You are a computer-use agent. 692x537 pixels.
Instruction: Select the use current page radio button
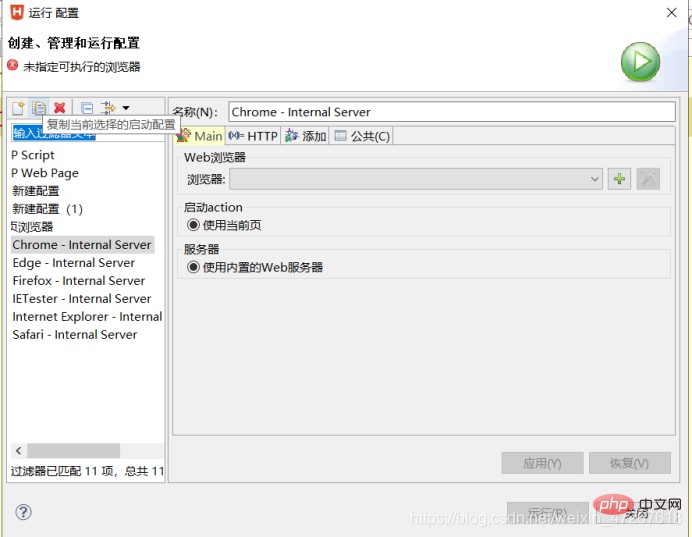click(193, 225)
